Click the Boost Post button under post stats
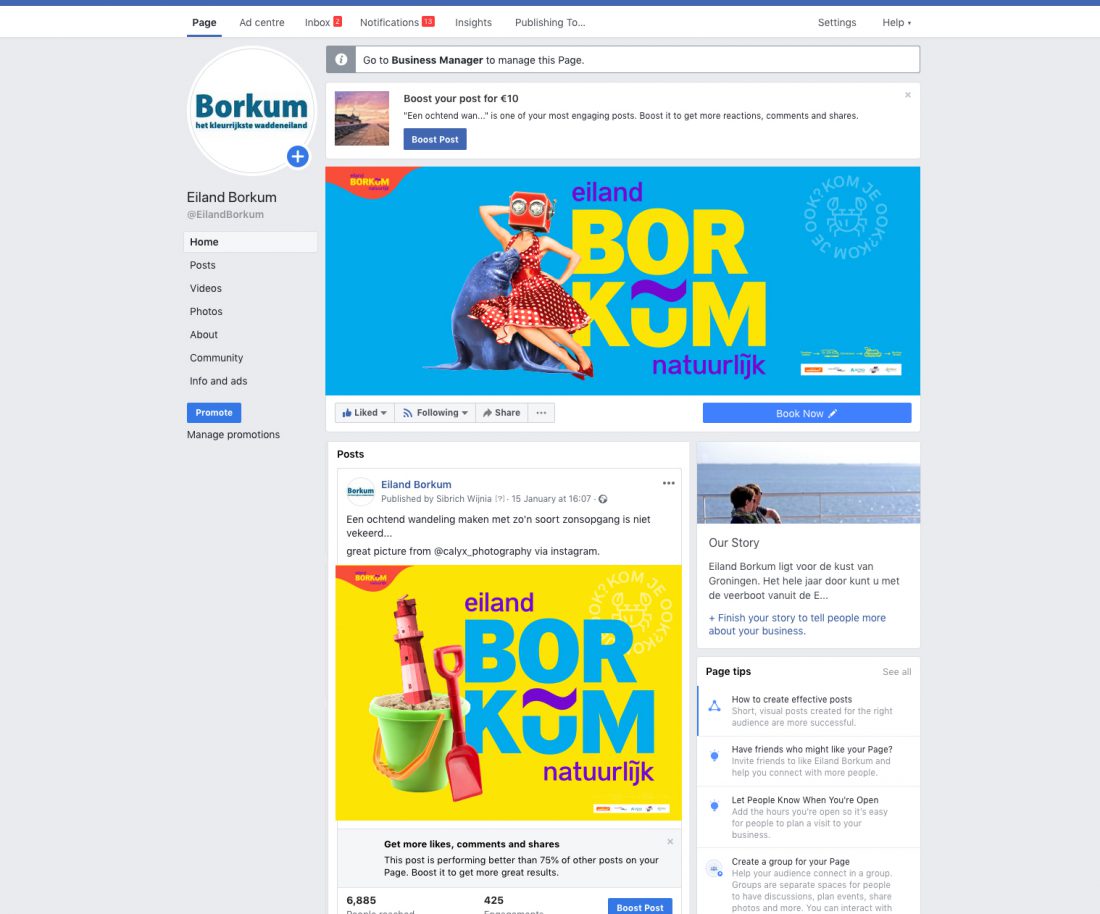Screen dimensions: 1100x914 640,907
